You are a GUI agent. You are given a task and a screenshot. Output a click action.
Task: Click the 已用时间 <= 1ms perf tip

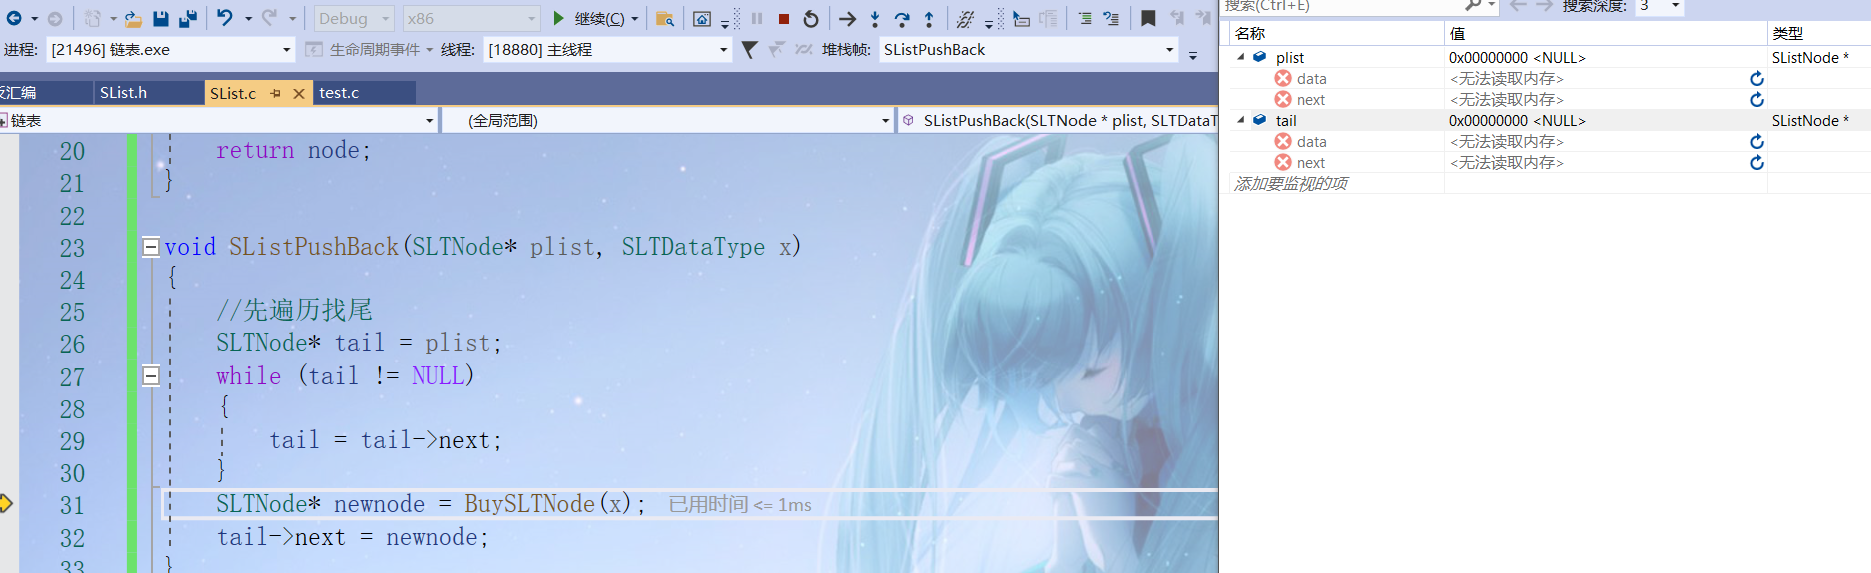coord(740,504)
